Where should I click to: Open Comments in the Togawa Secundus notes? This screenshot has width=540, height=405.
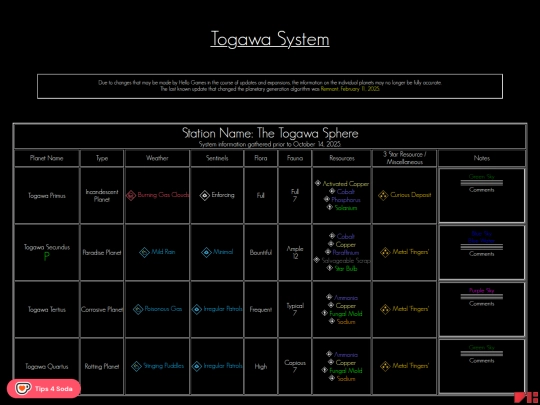[x=481, y=254]
